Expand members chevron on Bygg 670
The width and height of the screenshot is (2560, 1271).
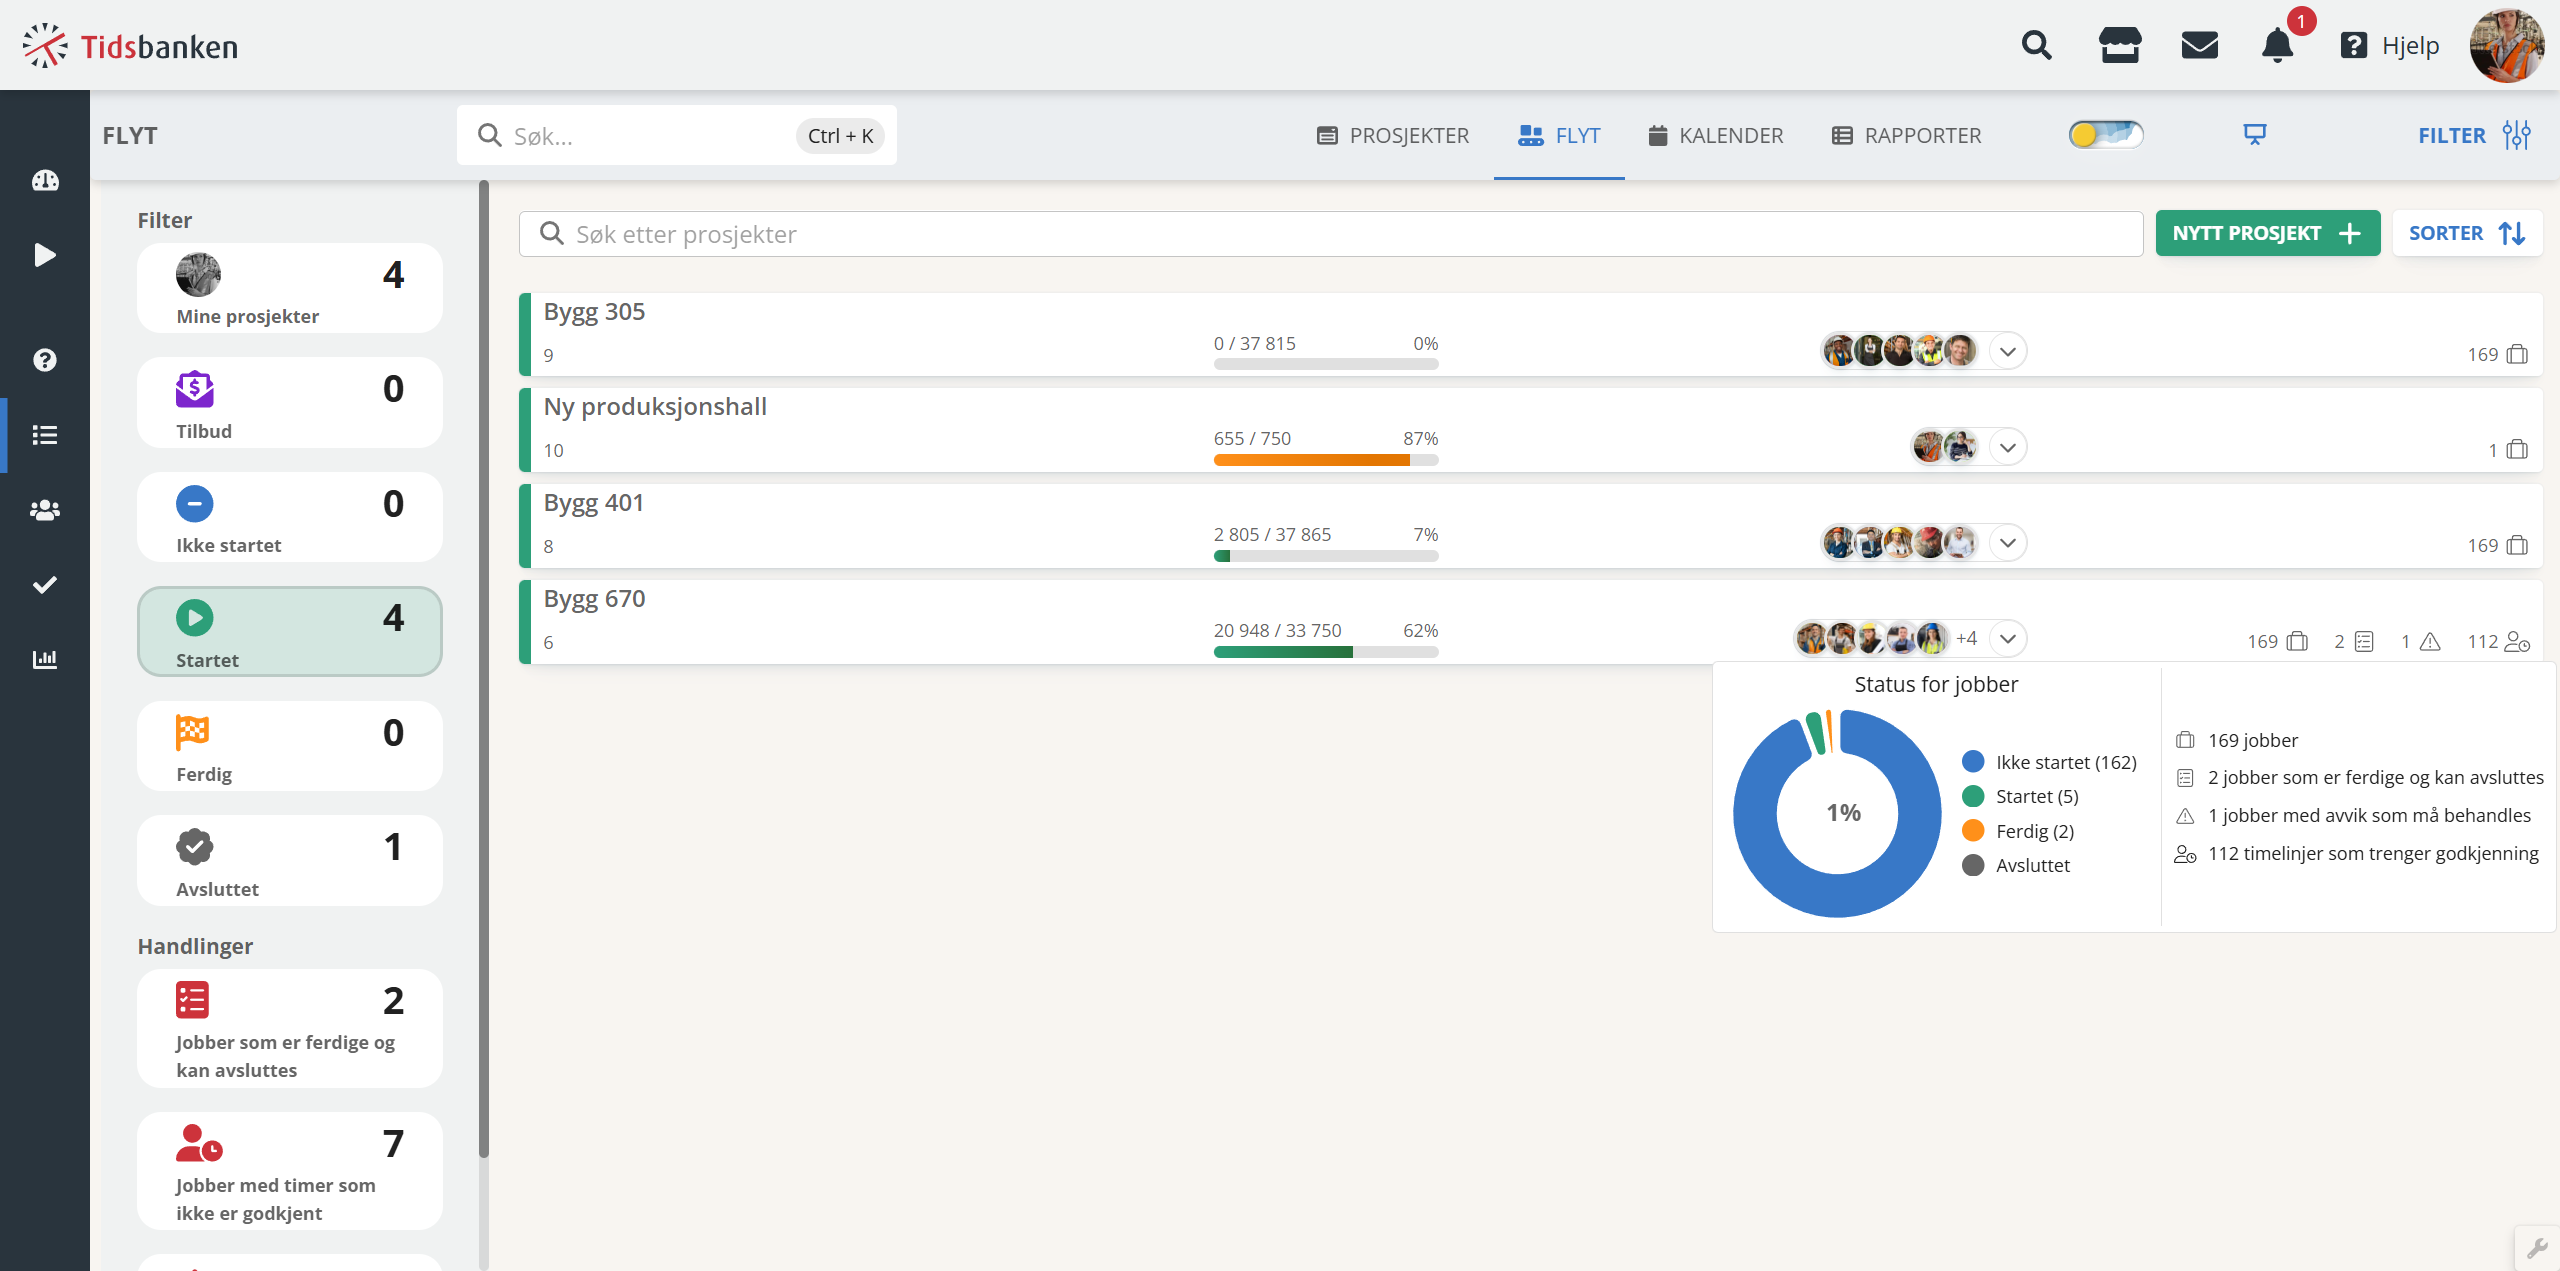tap(2007, 639)
